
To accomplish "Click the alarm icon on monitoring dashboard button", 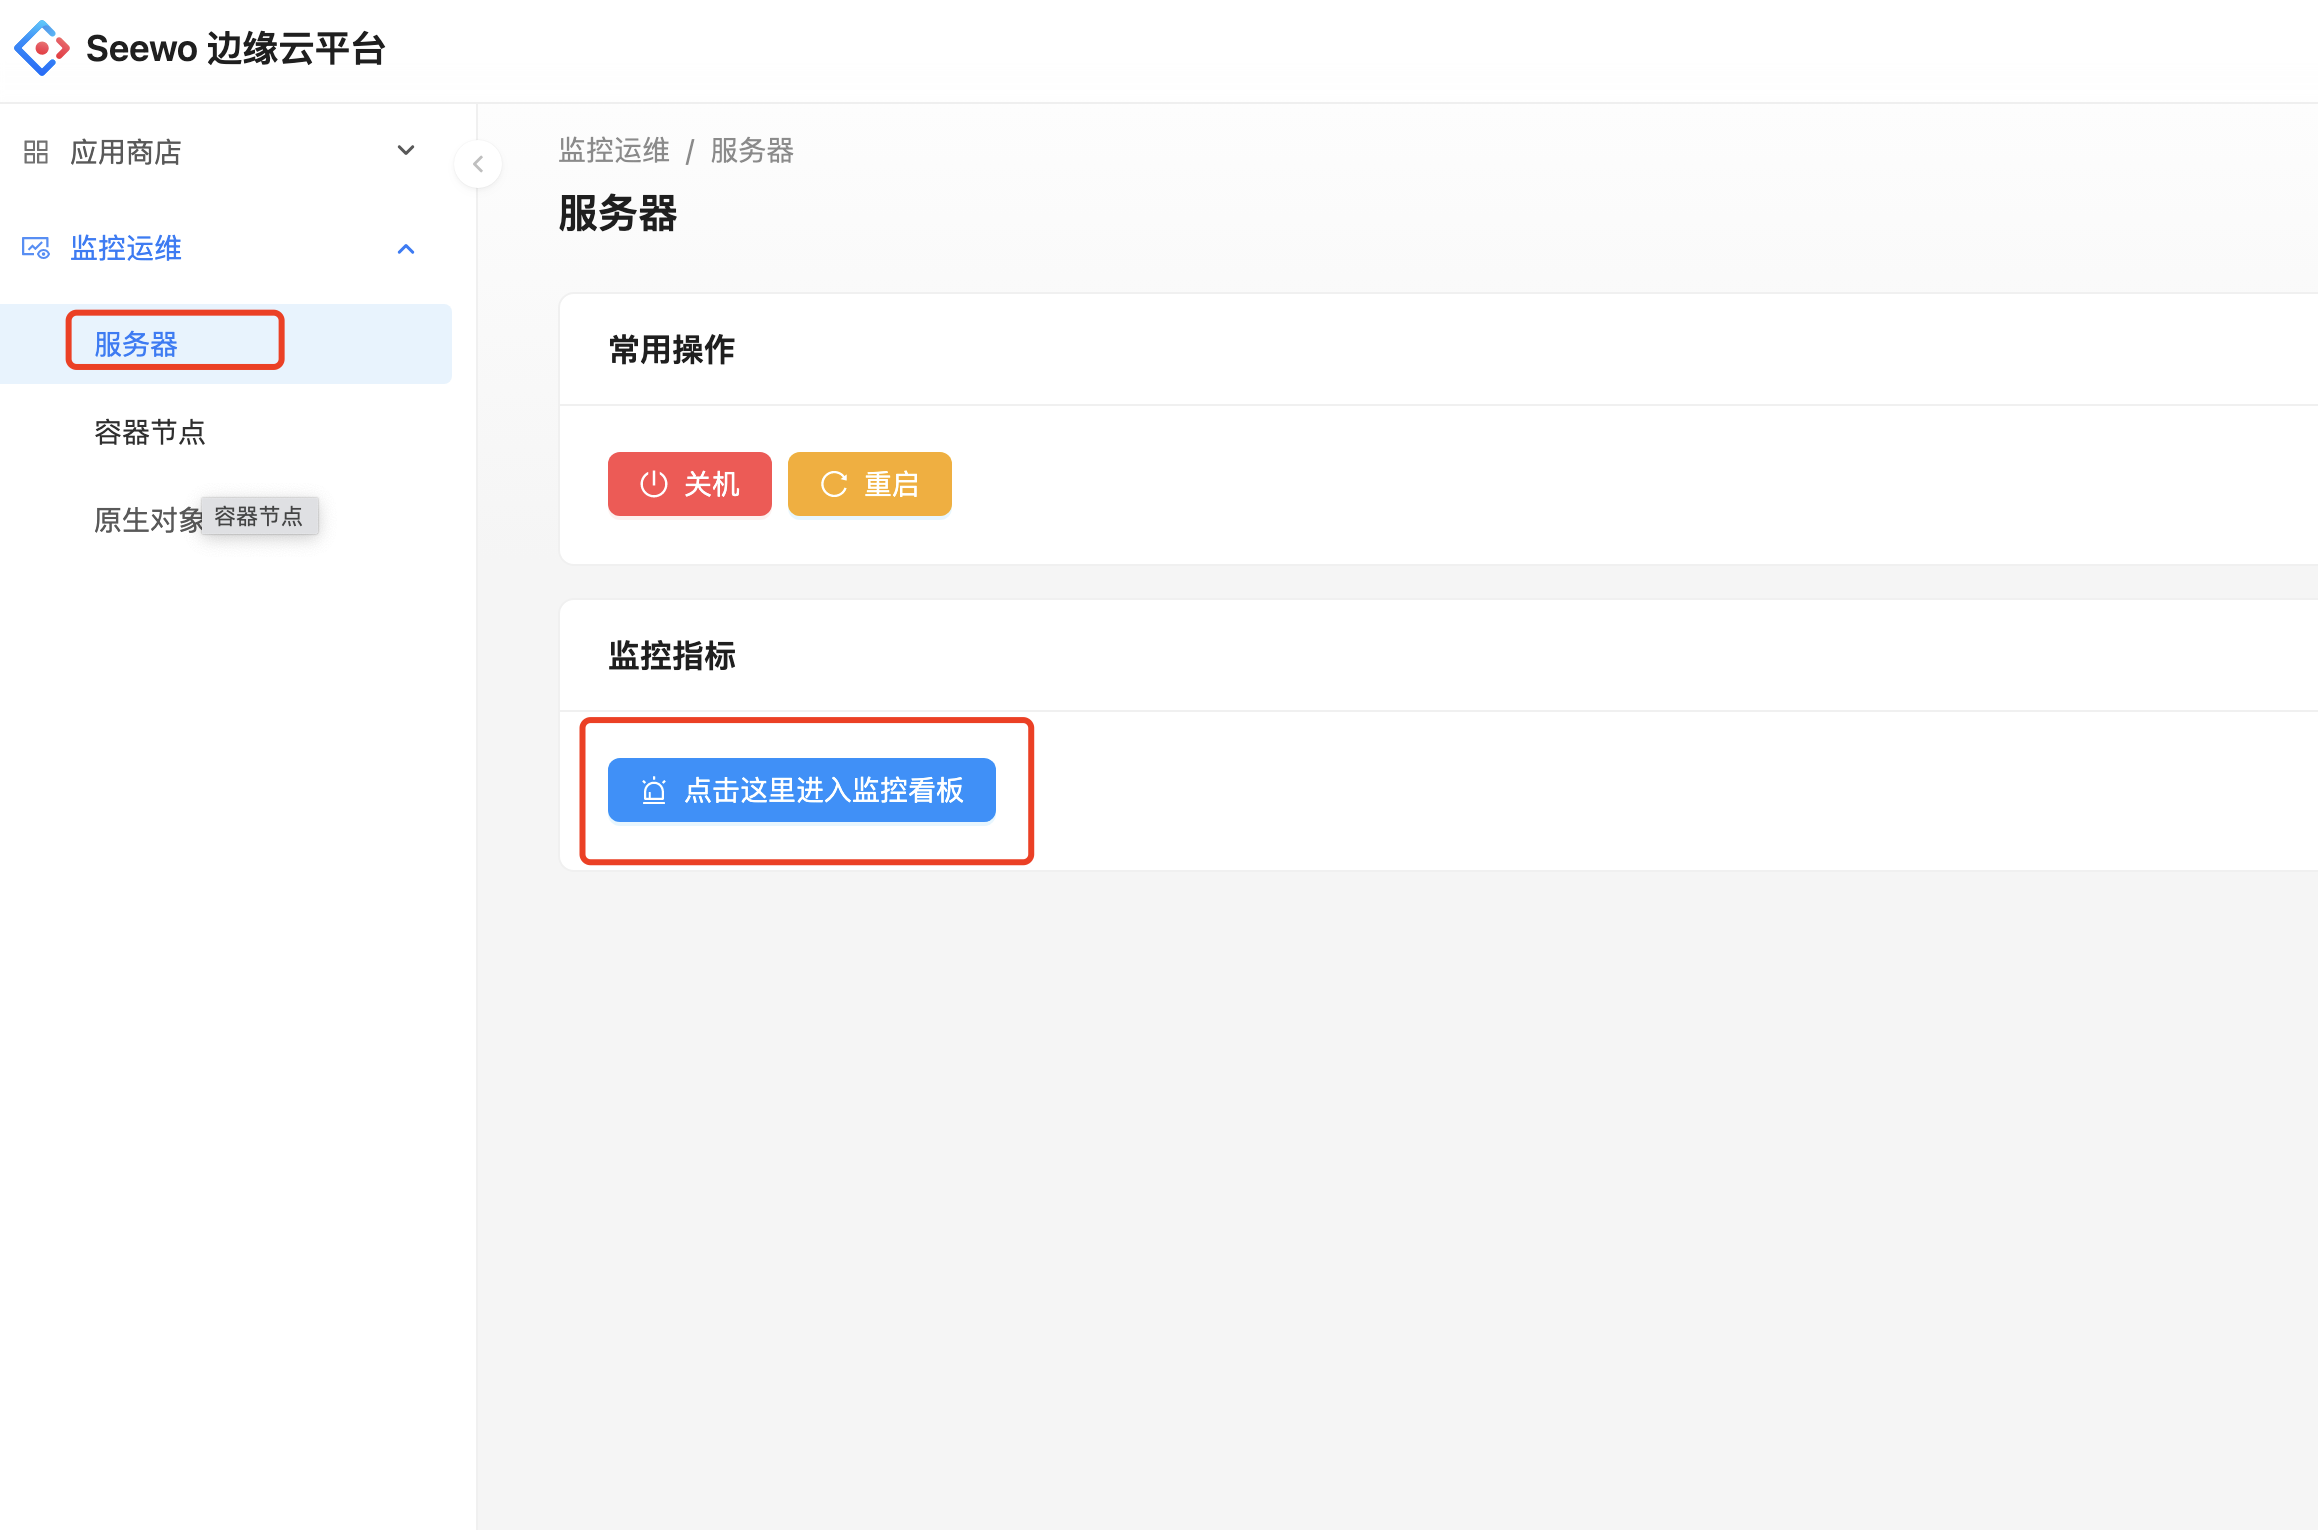I will [654, 790].
